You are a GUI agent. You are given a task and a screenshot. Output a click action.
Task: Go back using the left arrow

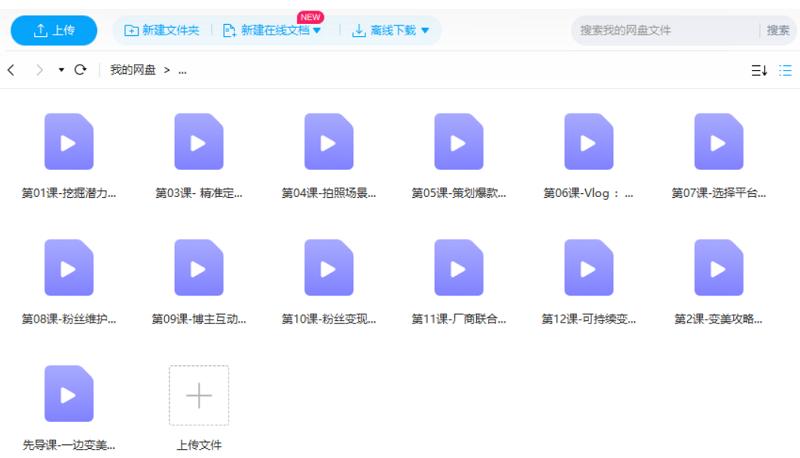(12, 70)
